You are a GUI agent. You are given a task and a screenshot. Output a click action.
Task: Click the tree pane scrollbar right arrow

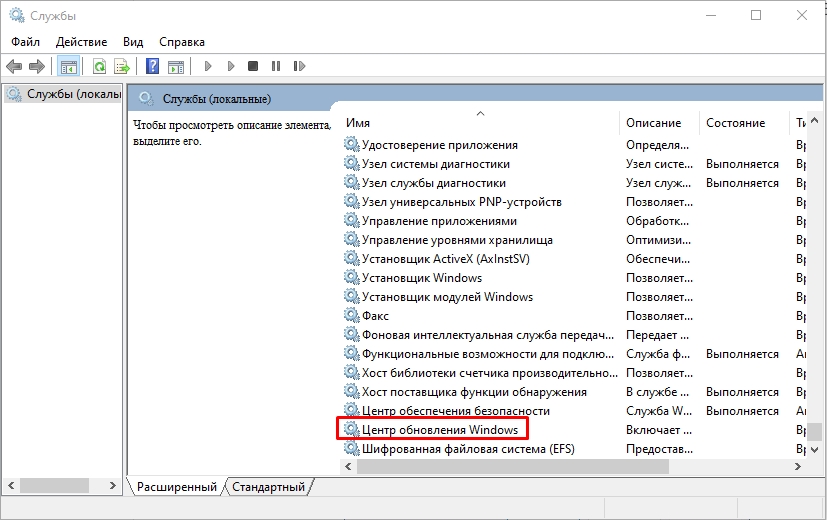[x=112, y=485]
